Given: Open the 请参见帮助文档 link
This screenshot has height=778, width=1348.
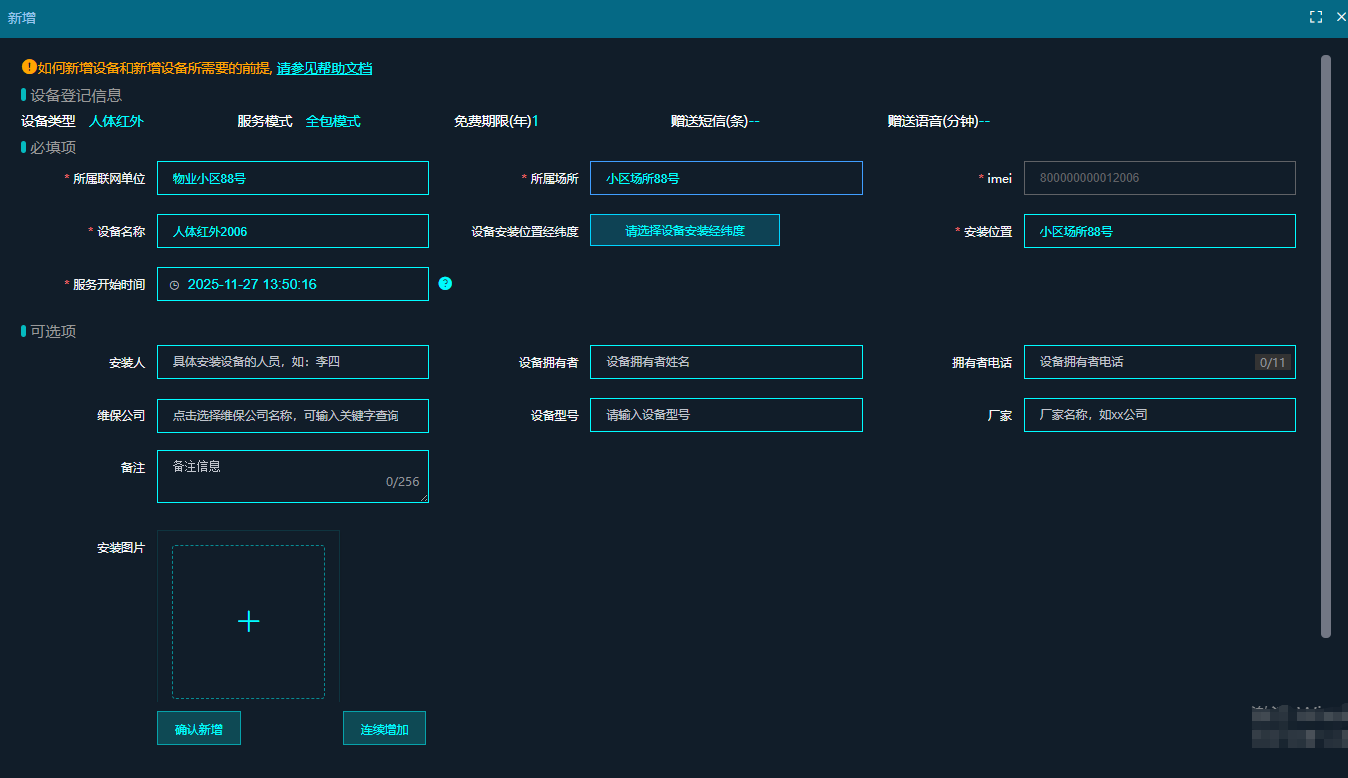Looking at the screenshot, I should 324,68.
